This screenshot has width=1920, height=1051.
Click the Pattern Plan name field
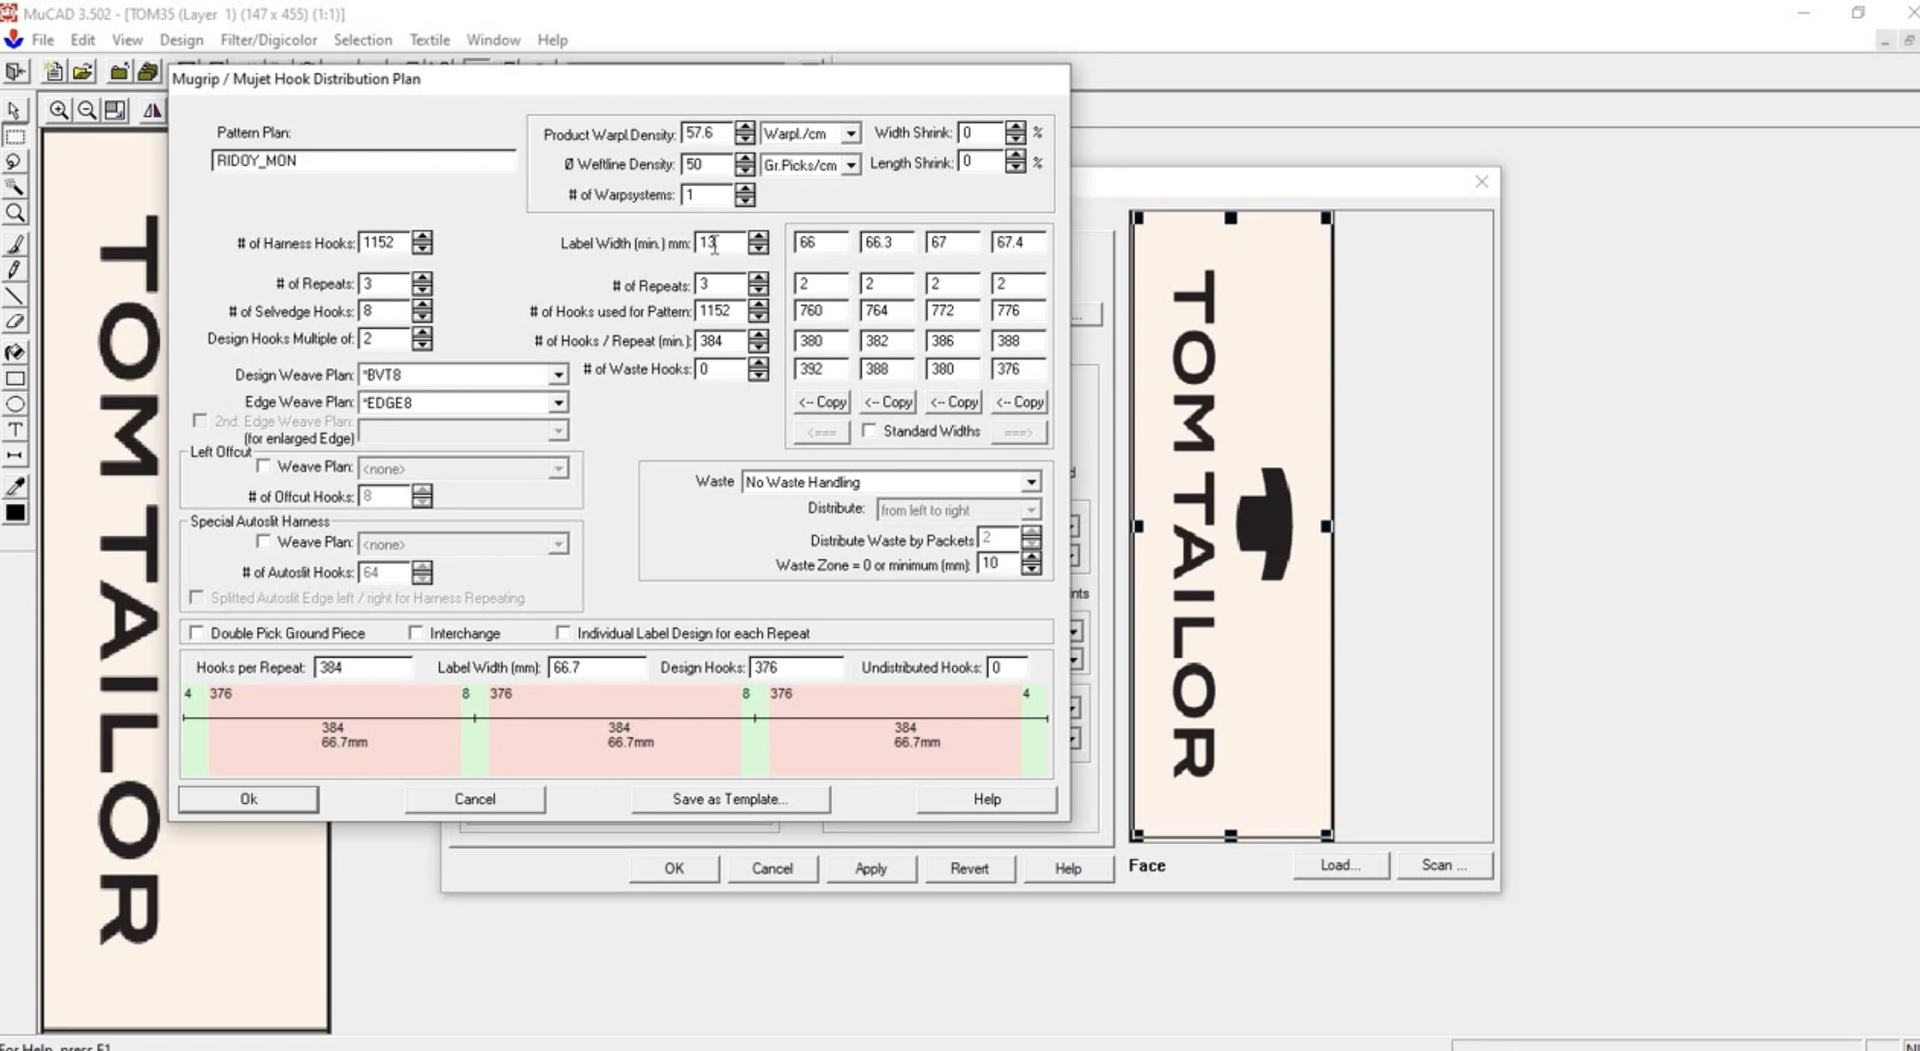pos(364,161)
